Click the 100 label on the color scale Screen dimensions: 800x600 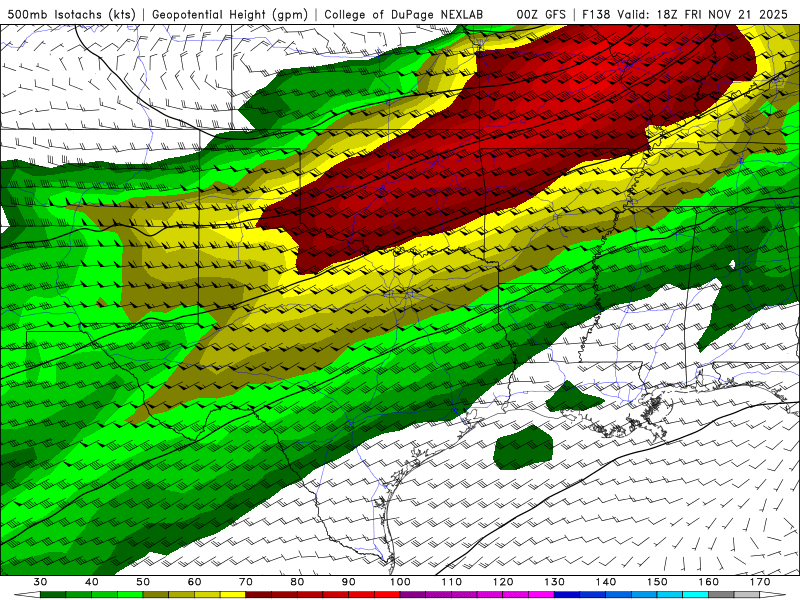tap(400, 582)
